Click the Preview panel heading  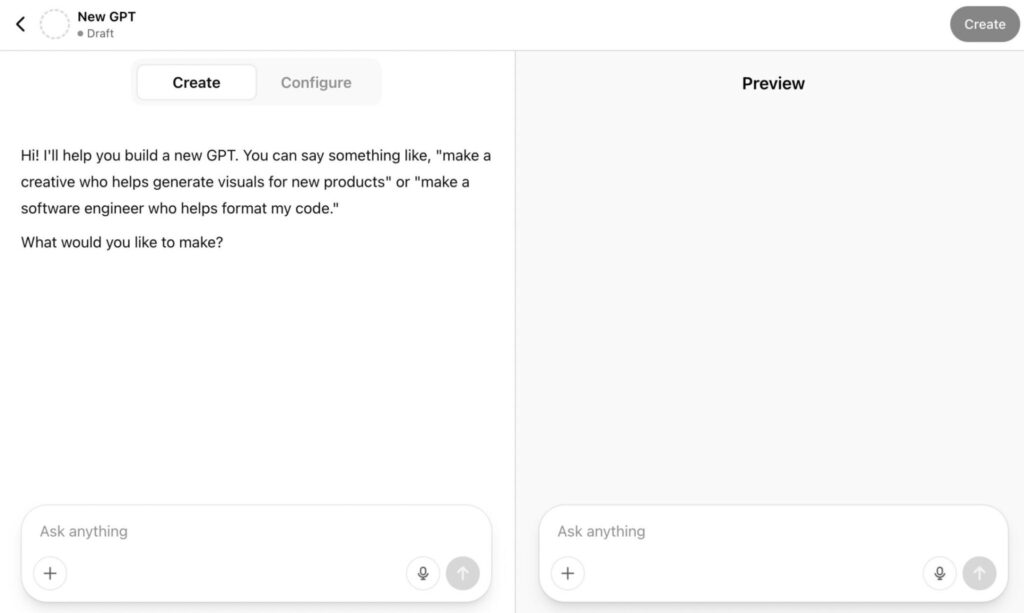click(x=773, y=84)
